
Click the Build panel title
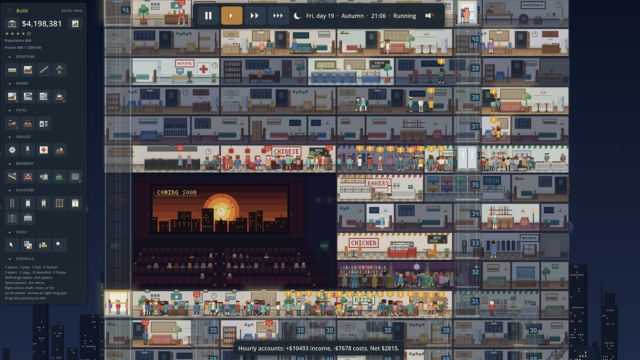(22, 11)
